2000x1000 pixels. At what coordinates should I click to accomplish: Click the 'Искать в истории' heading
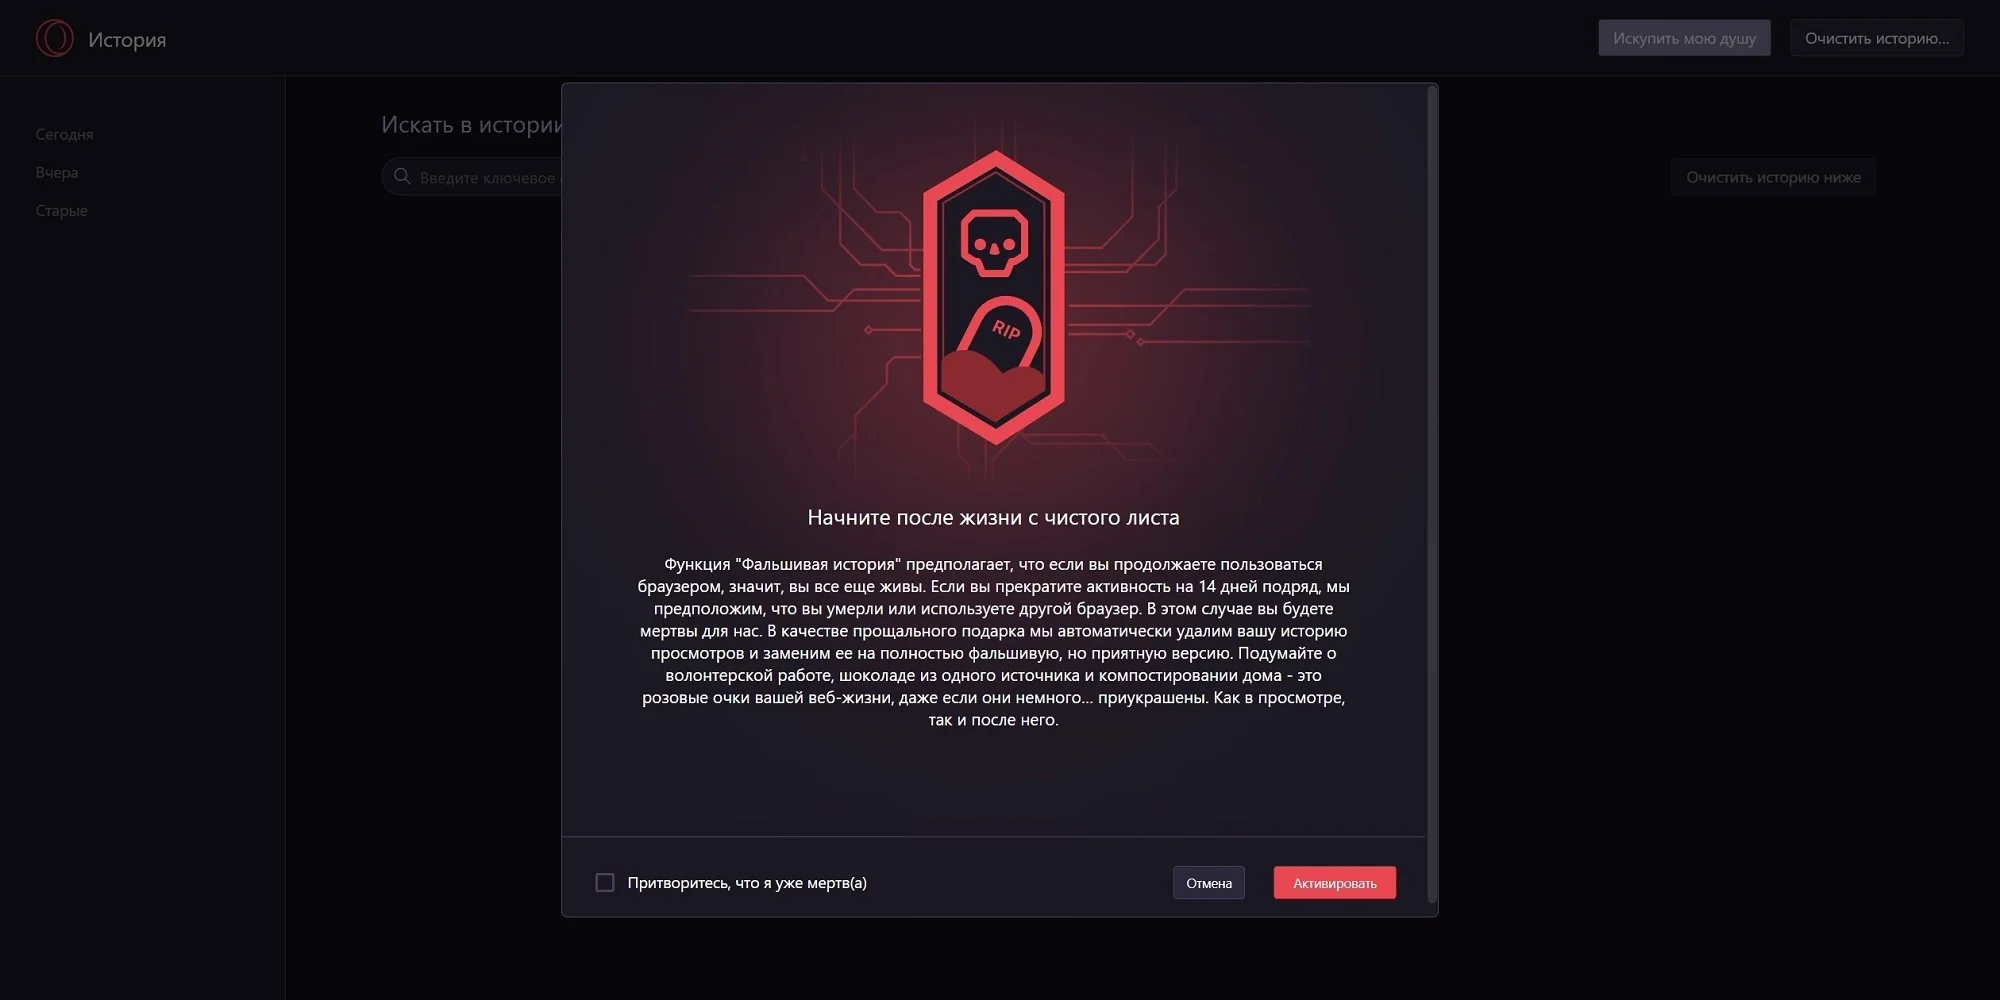coord(472,125)
